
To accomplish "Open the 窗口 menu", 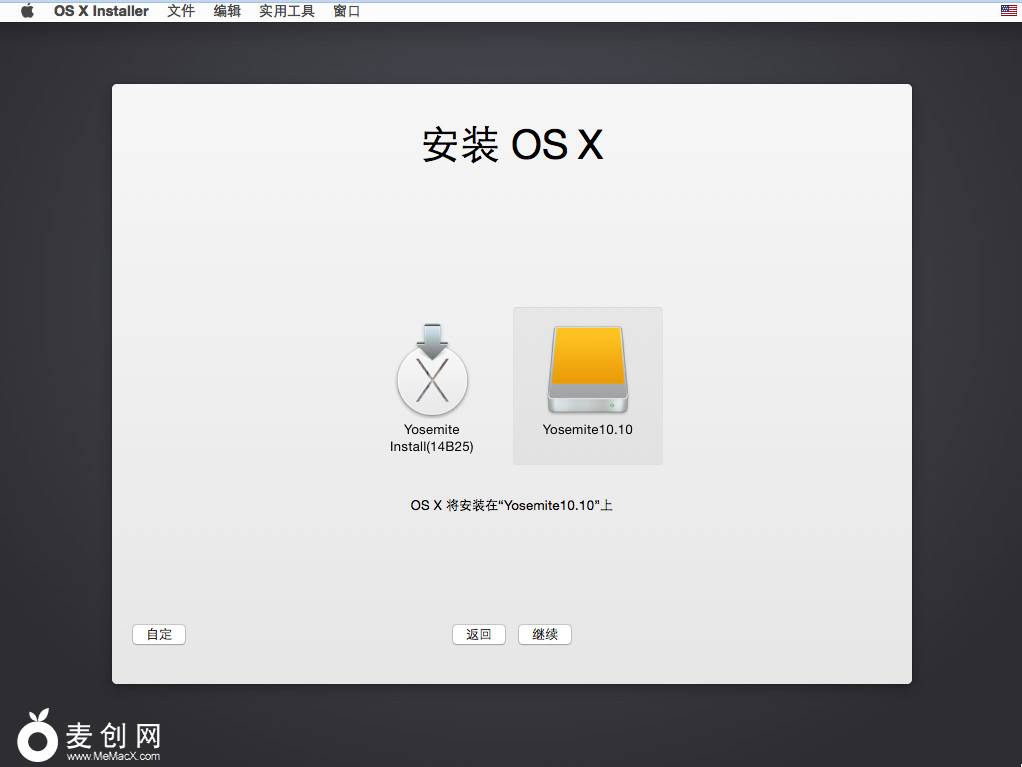I will (347, 11).
